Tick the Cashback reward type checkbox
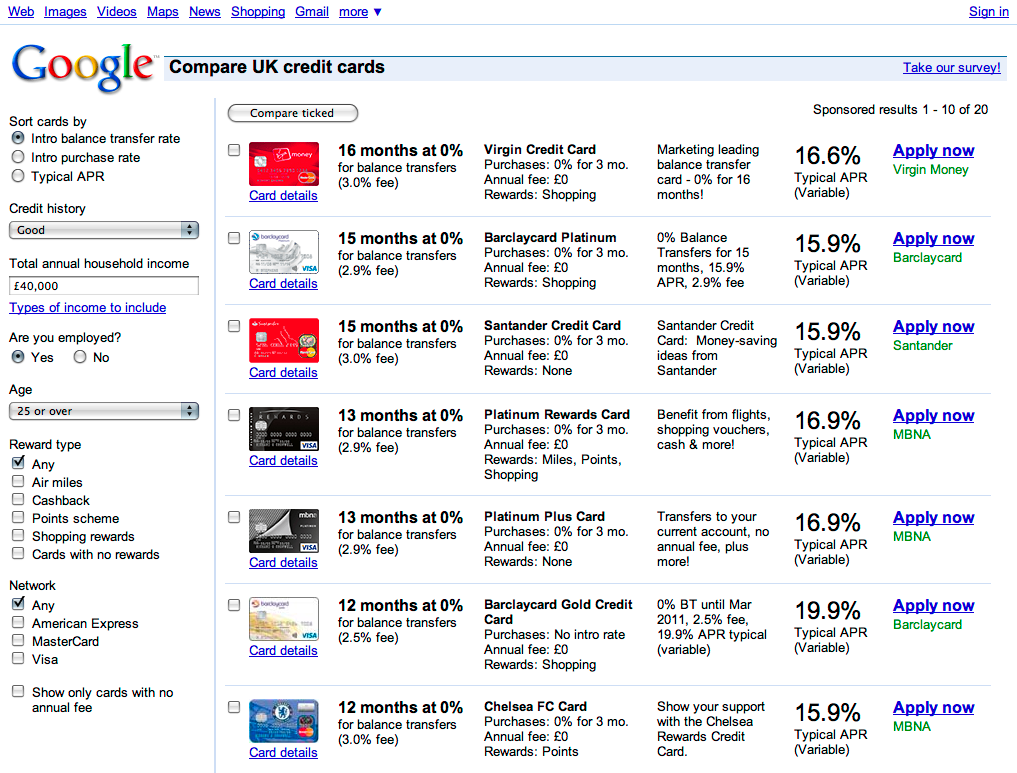This screenshot has width=1017, height=773. click(x=18, y=499)
